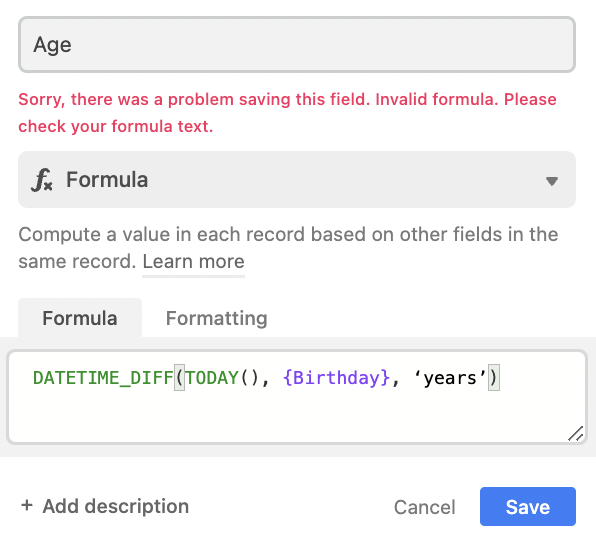Image resolution: width=596 pixels, height=542 pixels.
Task: Click the Add description text
Action: [x=116, y=506]
